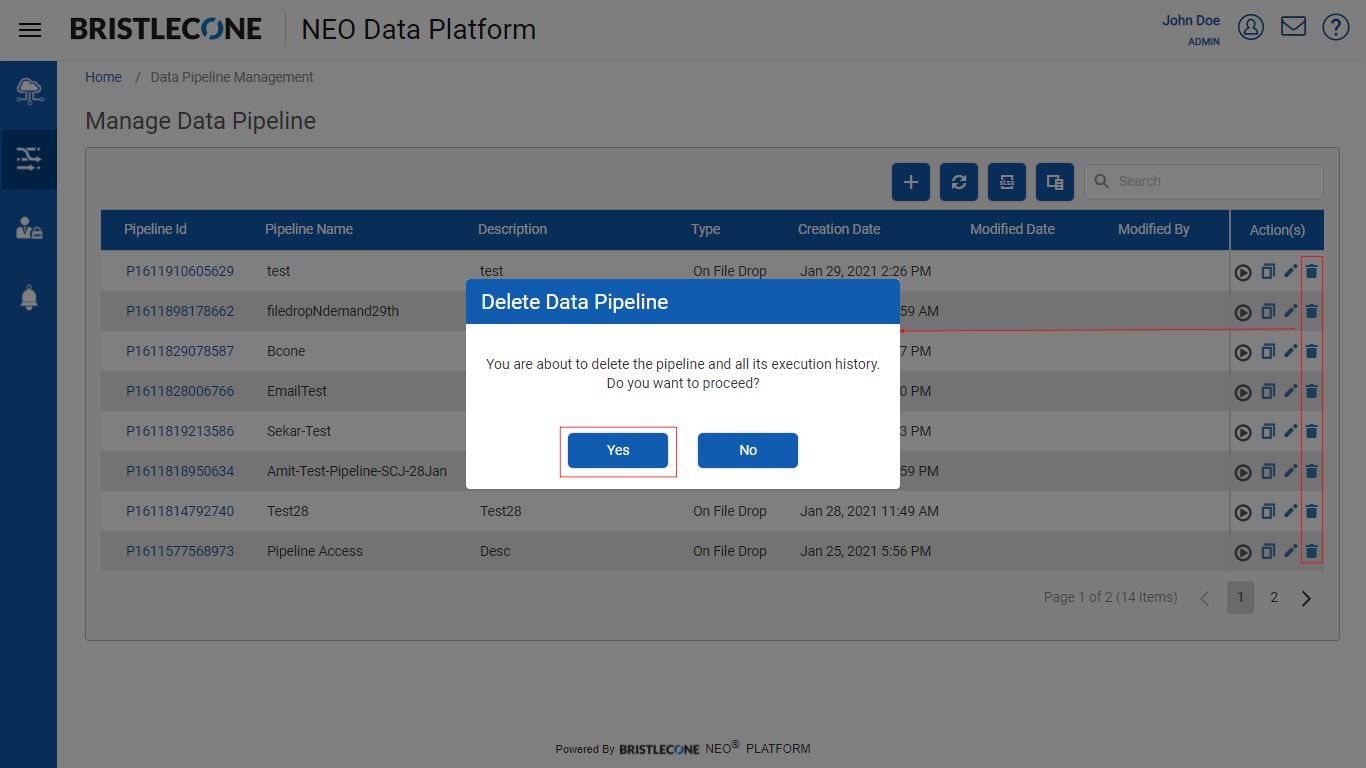Confirm deletion with the Yes button
The height and width of the screenshot is (768, 1366).
pyautogui.click(x=618, y=450)
